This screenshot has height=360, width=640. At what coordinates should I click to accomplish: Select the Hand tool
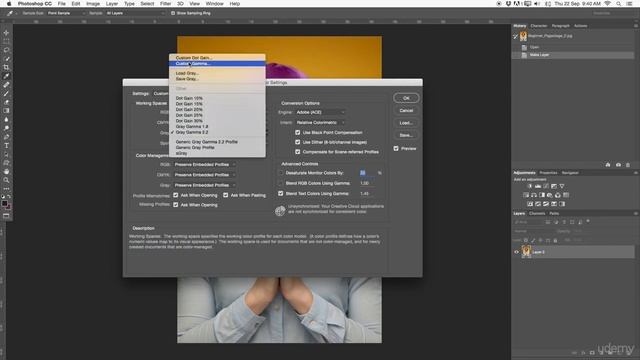tap(6, 171)
